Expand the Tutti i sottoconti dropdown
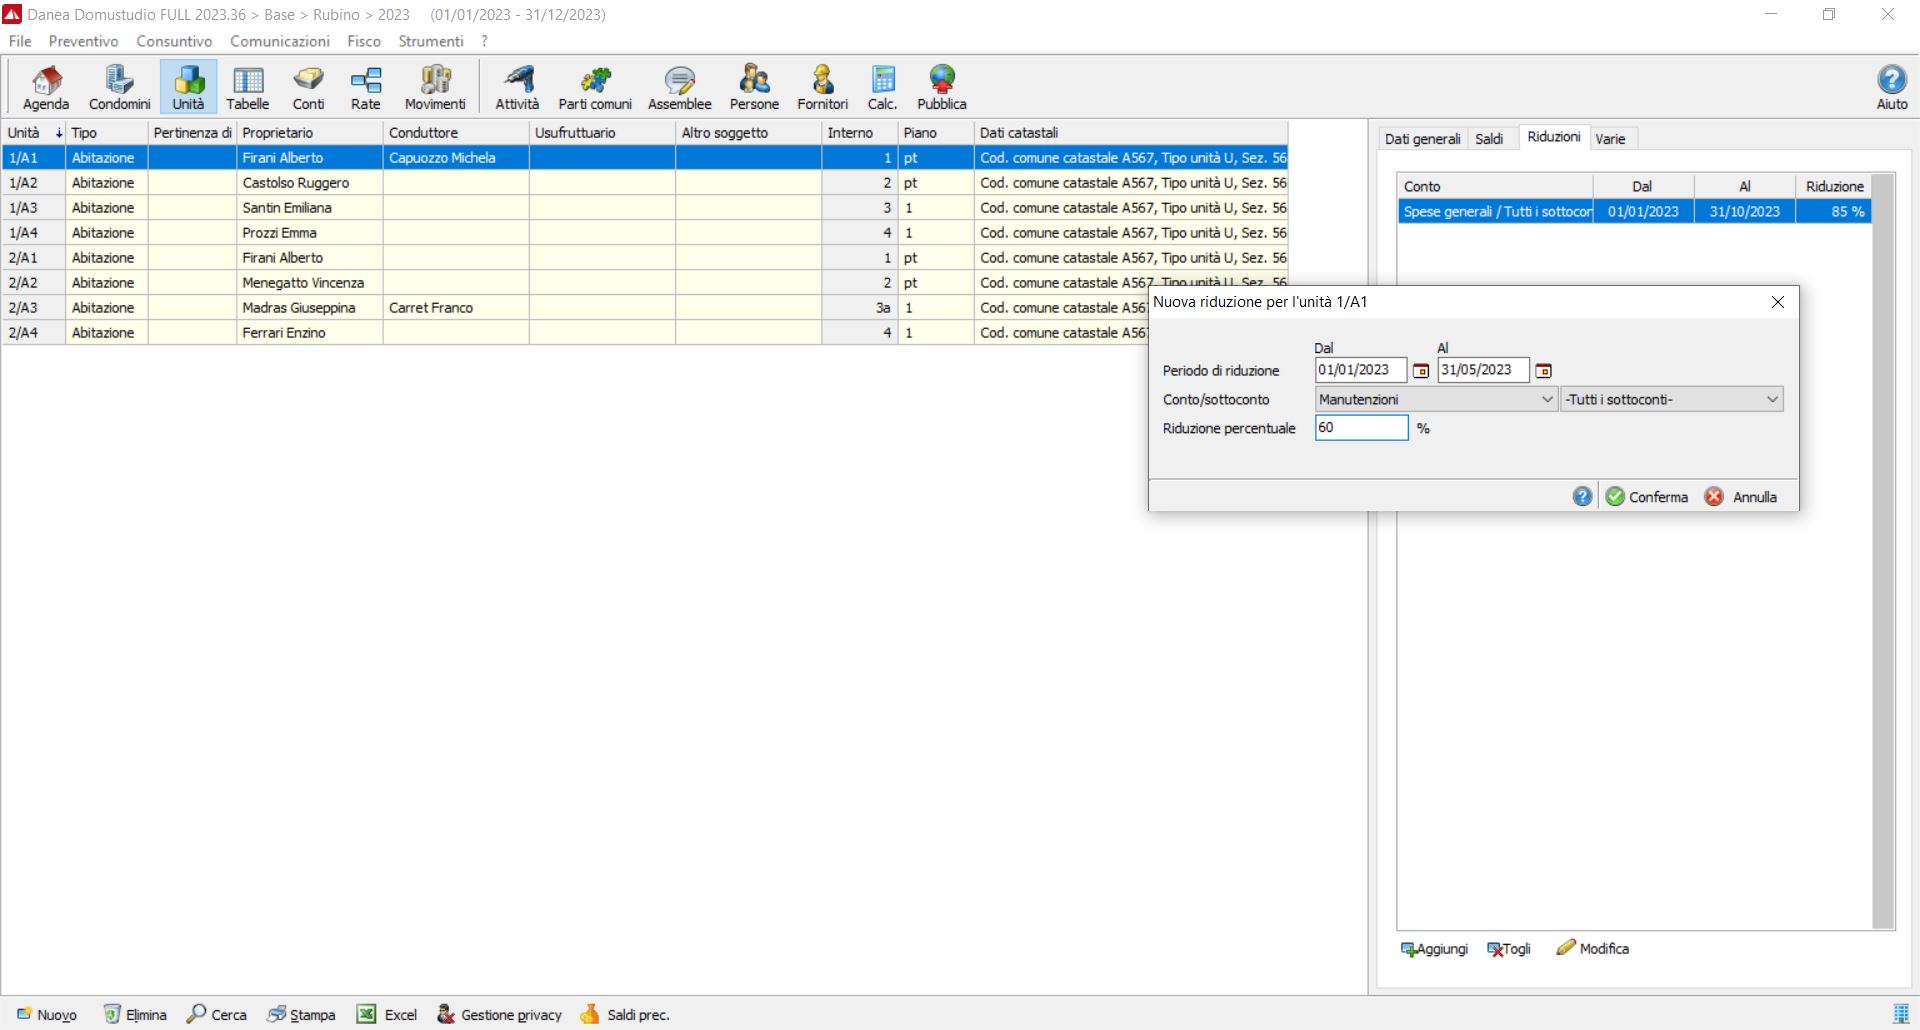This screenshot has width=1920, height=1030. point(1772,400)
